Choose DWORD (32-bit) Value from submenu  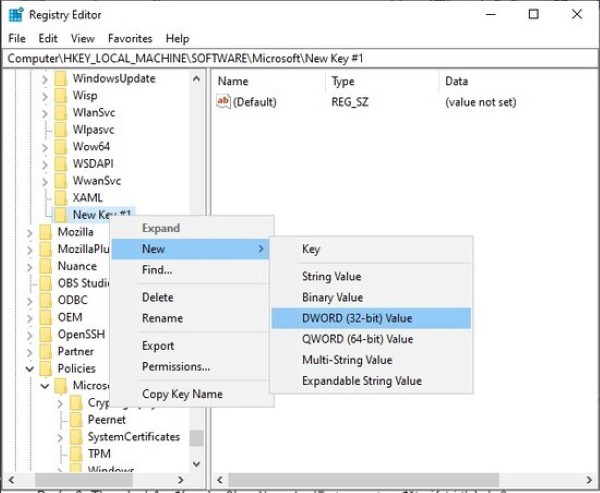pos(357,318)
